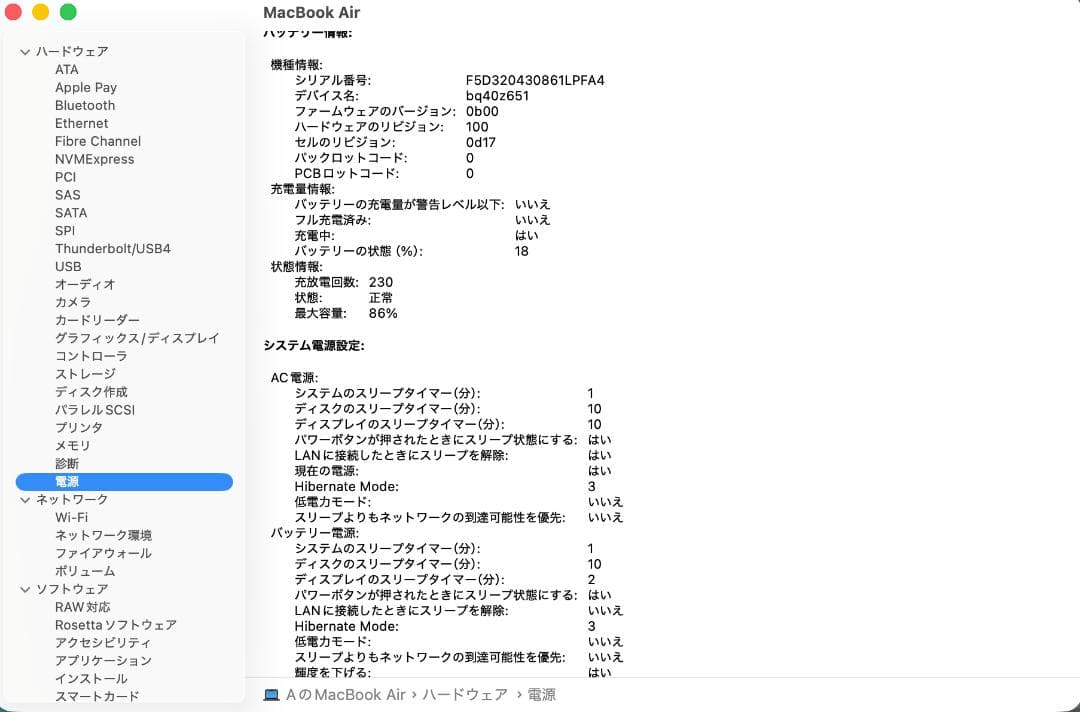
Task: Open グラフィックス/ディスプレイ details
Action: coord(136,338)
